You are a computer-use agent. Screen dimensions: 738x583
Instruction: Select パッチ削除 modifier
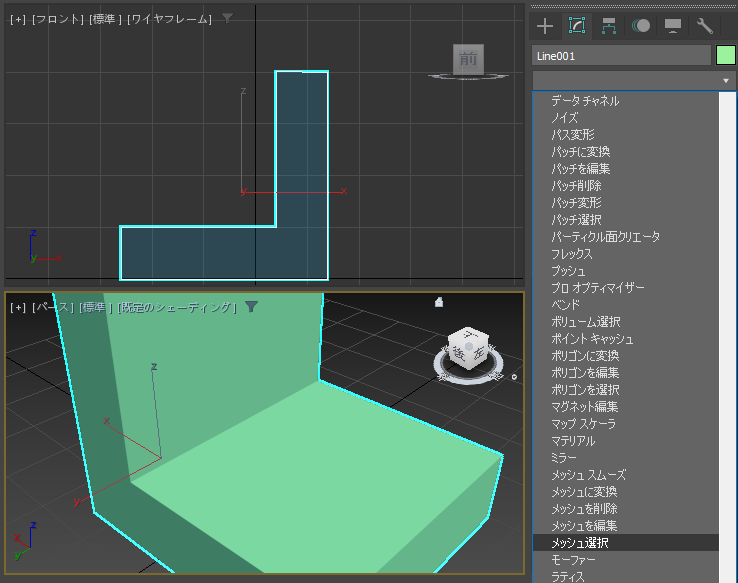click(626, 185)
